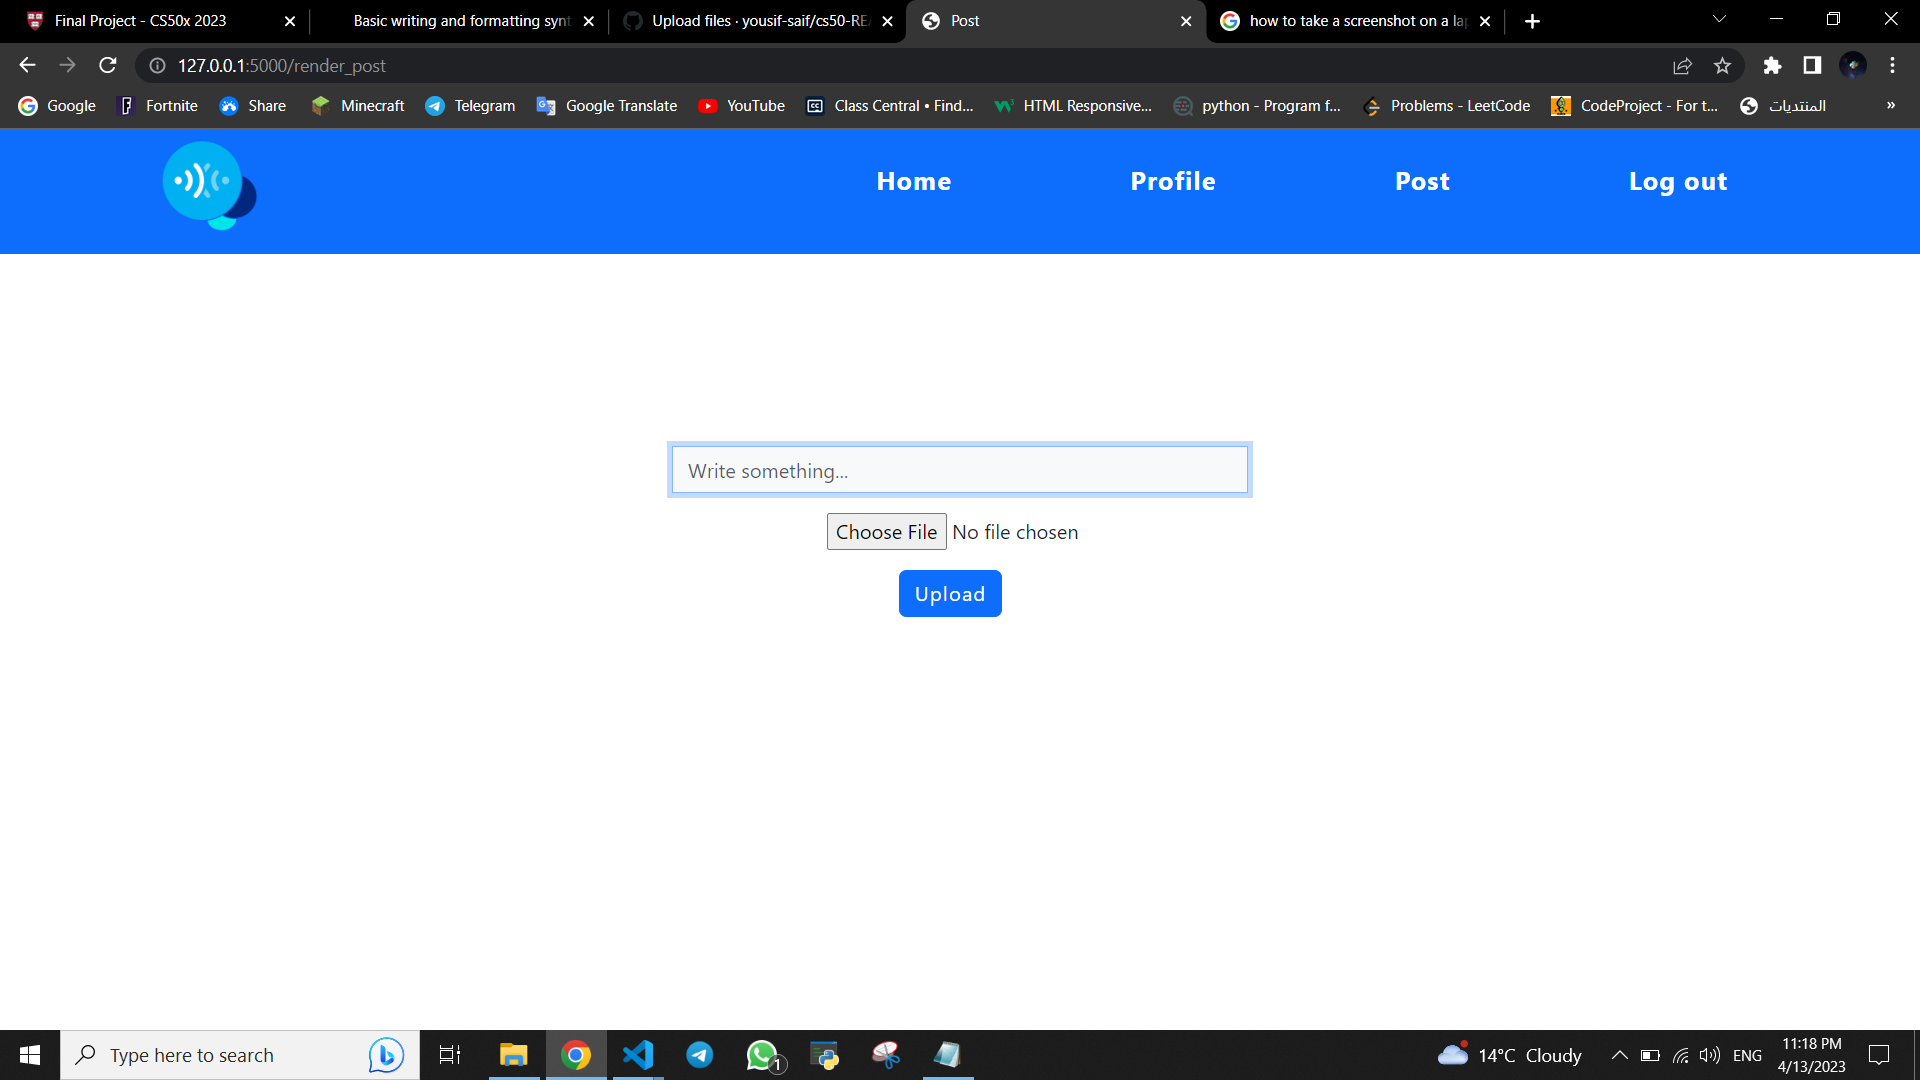Navigate to the Home link
Viewport: 1920px width, 1080px height.
pos(913,181)
